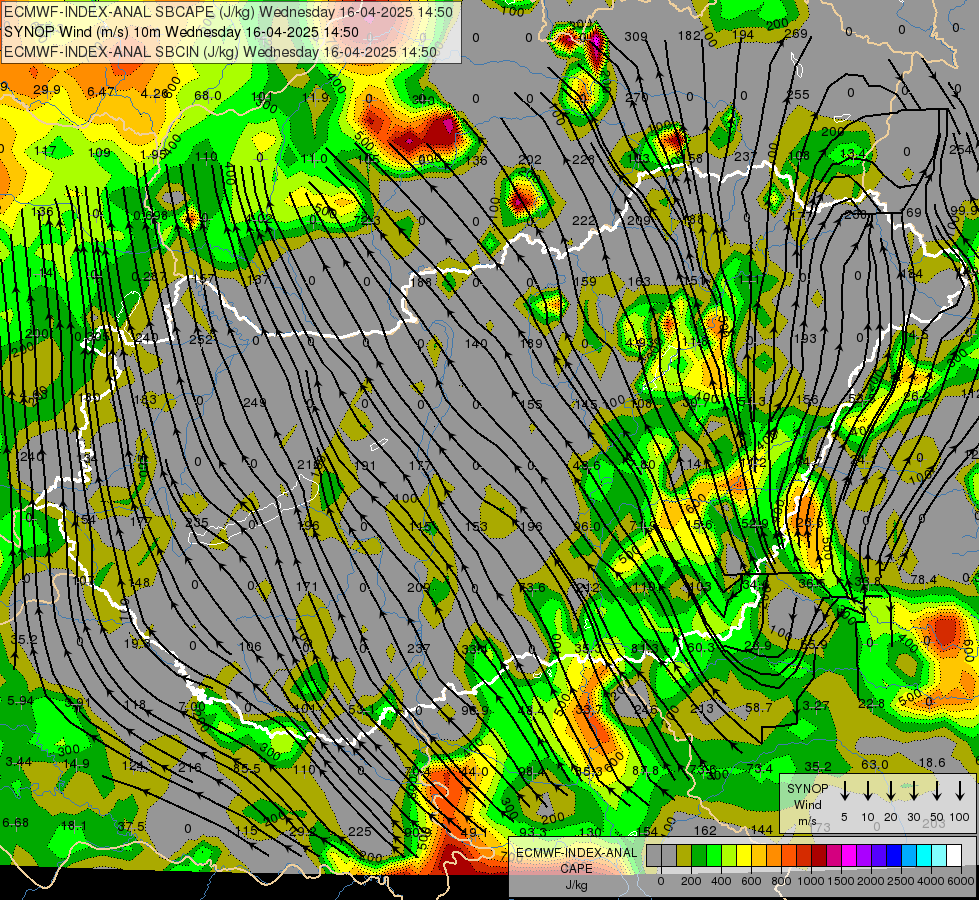Click the 37.5 value on the map
Screen dimensions: 979x900
131,827
